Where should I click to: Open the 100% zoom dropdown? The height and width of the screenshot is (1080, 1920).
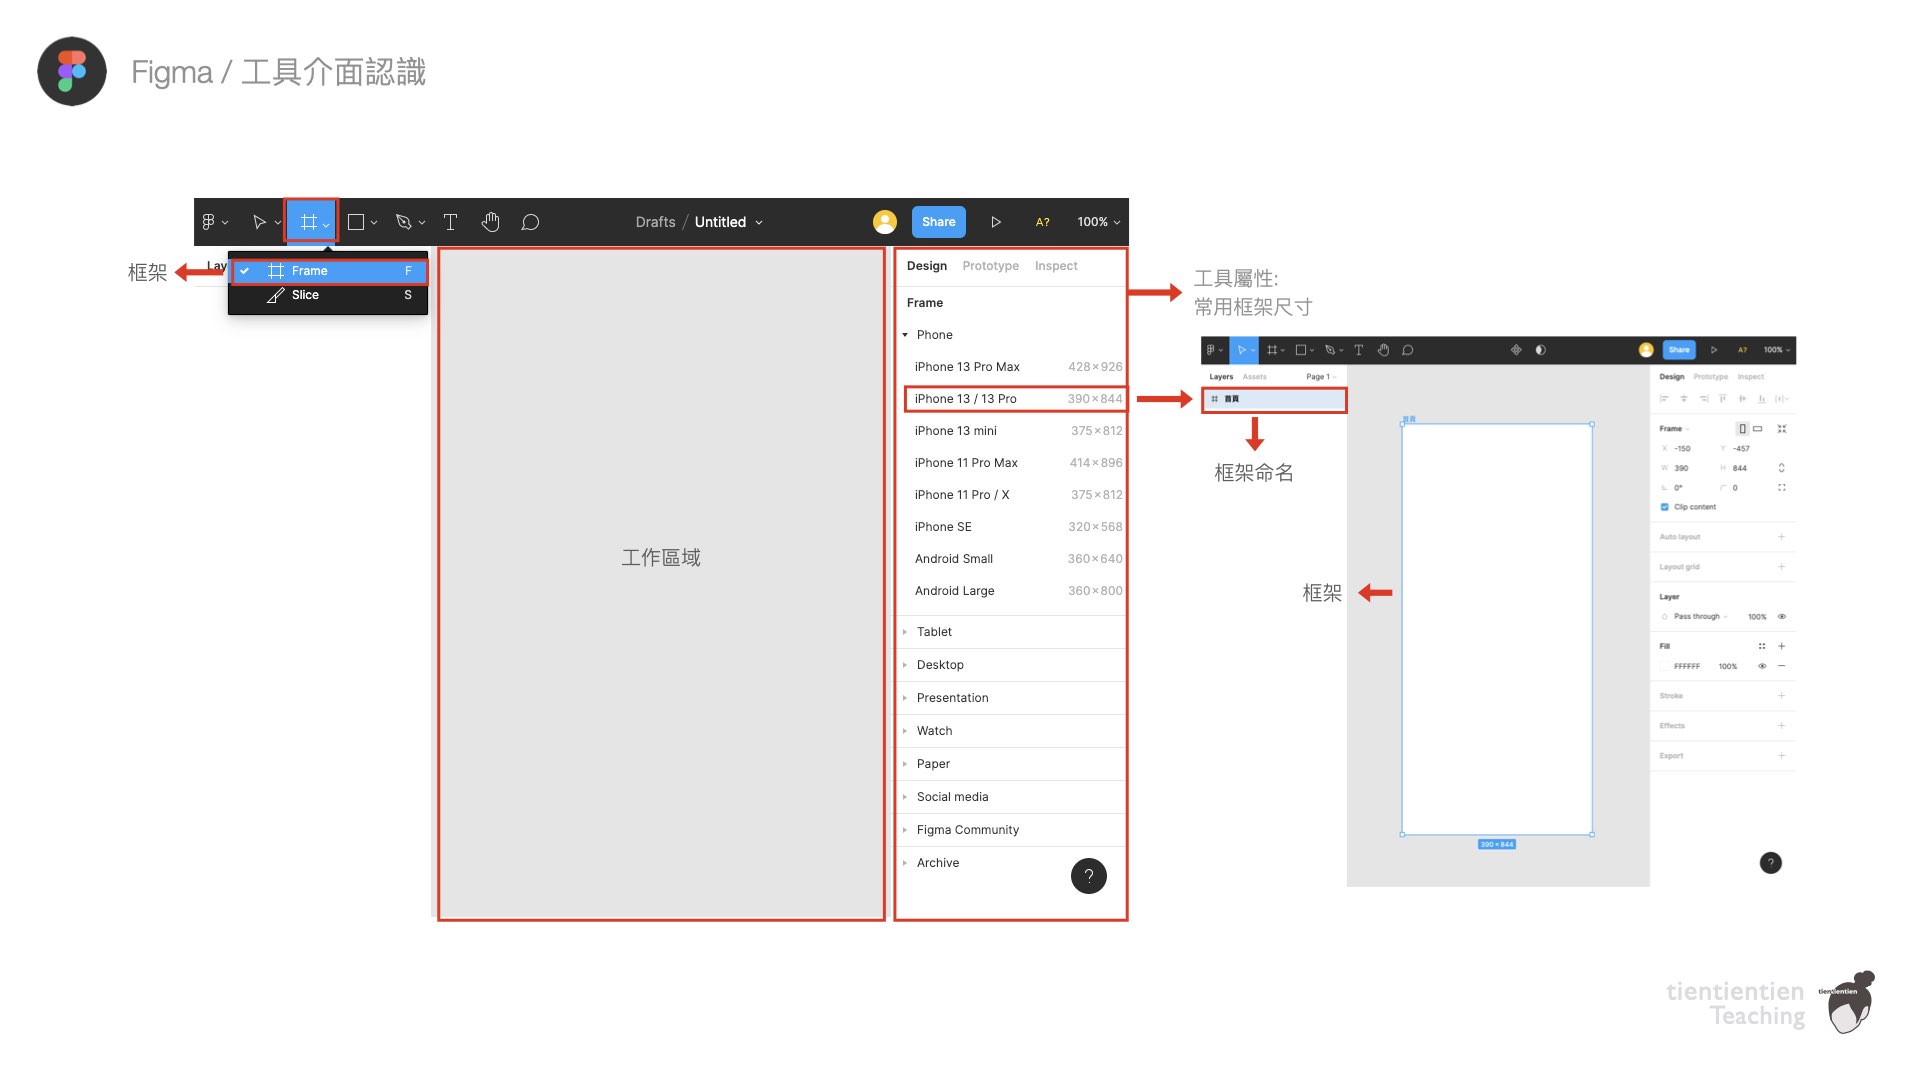pos(1097,222)
